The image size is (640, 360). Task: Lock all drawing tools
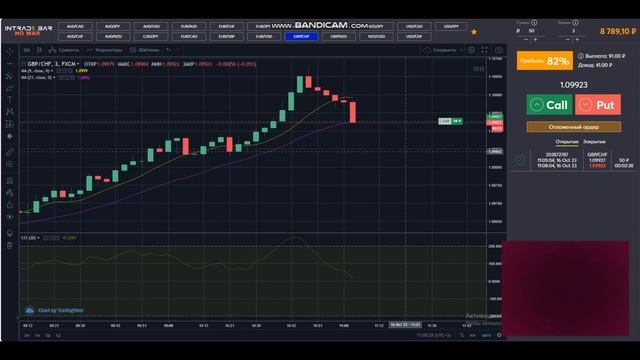[10, 205]
